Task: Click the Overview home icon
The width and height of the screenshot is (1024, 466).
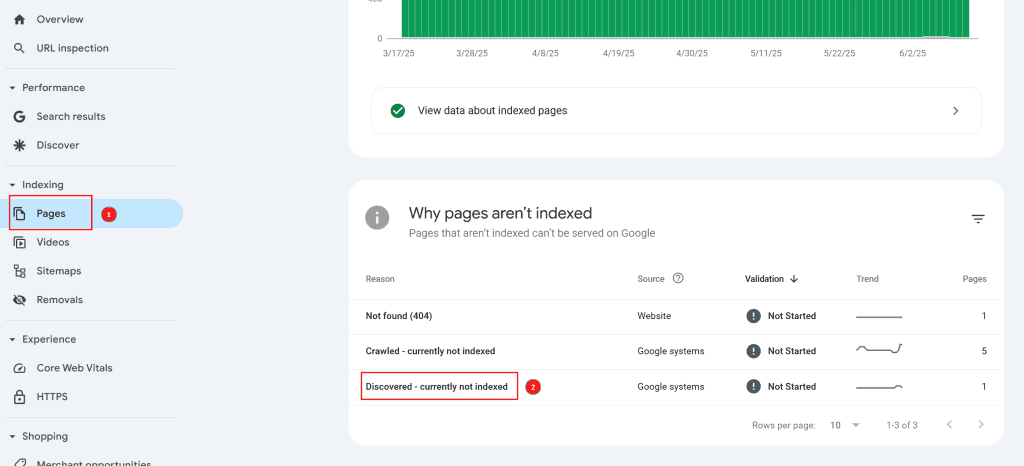Action: click(20, 20)
